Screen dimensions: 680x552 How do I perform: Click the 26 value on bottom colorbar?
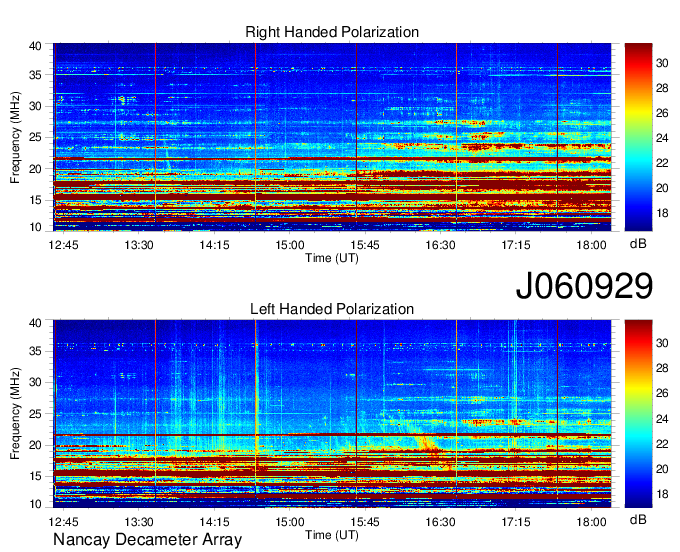pyautogui.click(x=662, y=393)
